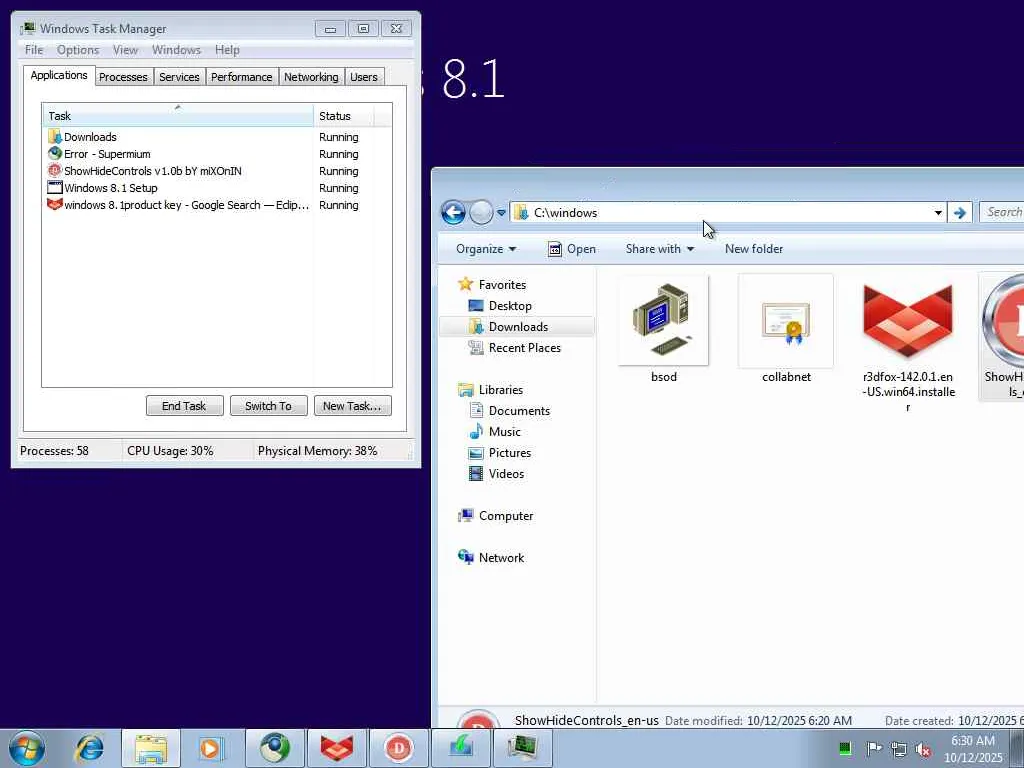Expand the Share with dropdown
Screen dimensions: 1024x768
(x=660, y=249)
